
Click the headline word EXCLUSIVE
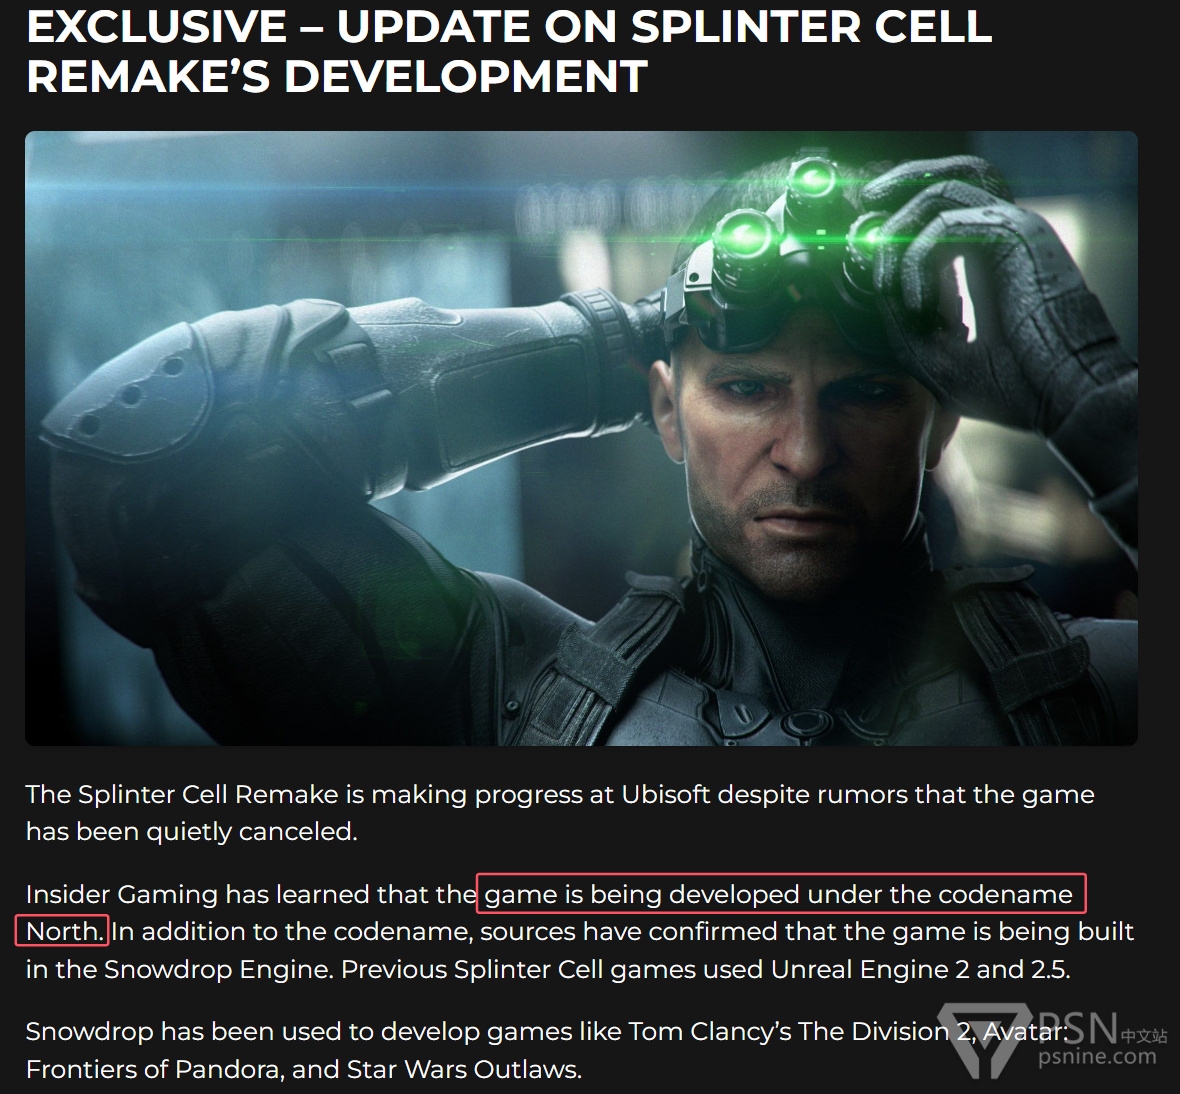156,26
